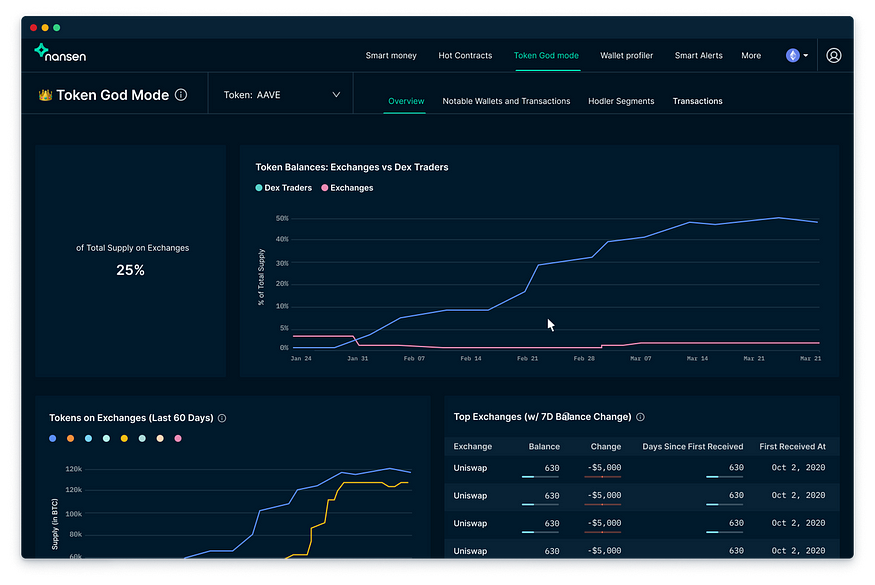Click info icon next to Tokens on Exchanges
Viewport: 875px width, 585px height.
[222, 419]
